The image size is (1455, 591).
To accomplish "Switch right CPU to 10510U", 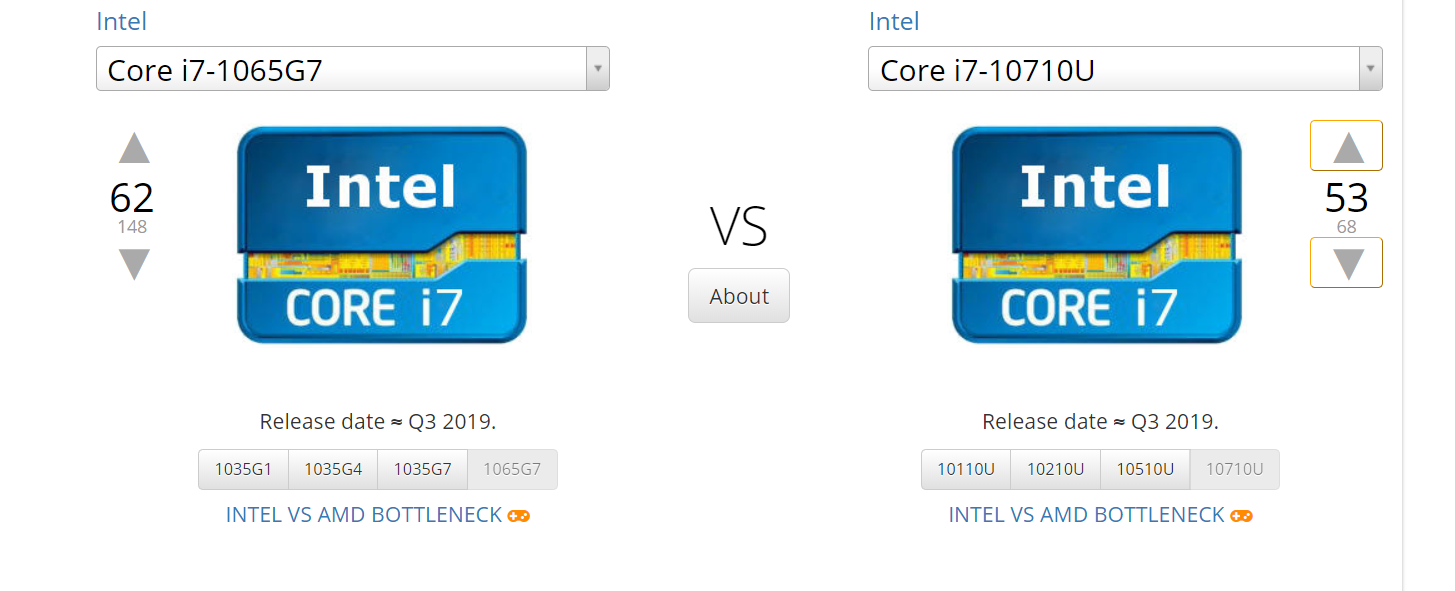I will (x=1145, y=469).
